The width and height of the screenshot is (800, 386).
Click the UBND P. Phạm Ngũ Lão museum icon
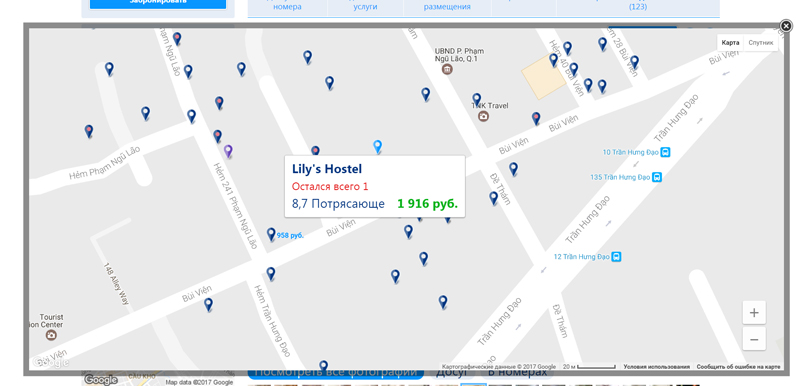click(x=447, y=69)
